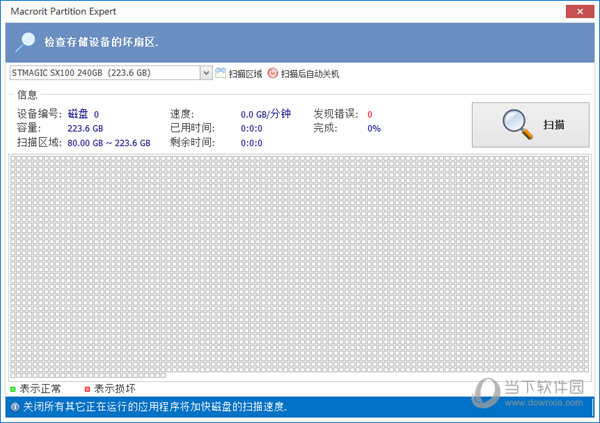Click the scan area calendar icon

tap(220, 73)
